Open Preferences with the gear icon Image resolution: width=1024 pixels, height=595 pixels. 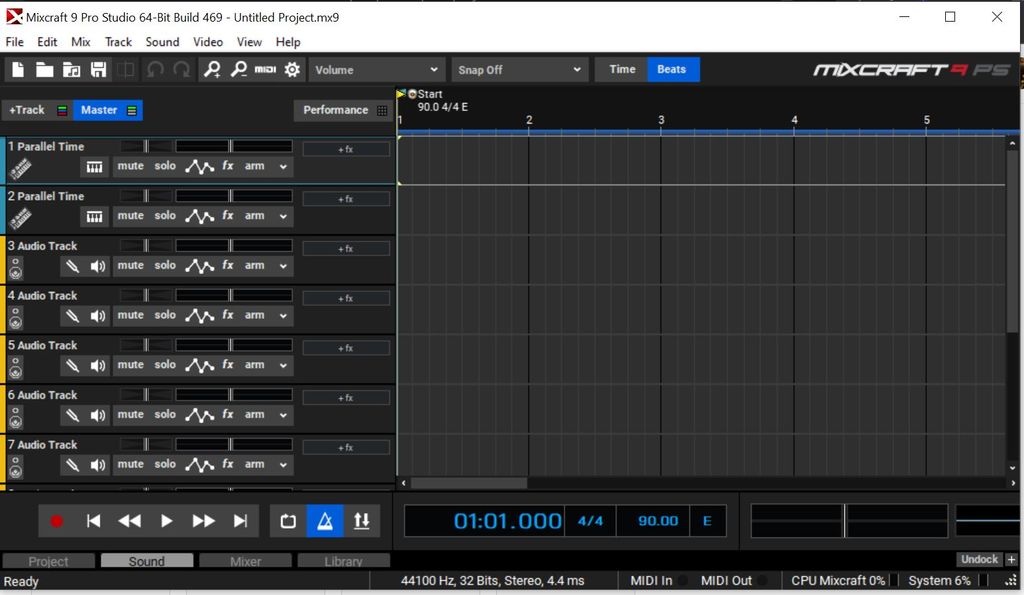click(292, 69)
